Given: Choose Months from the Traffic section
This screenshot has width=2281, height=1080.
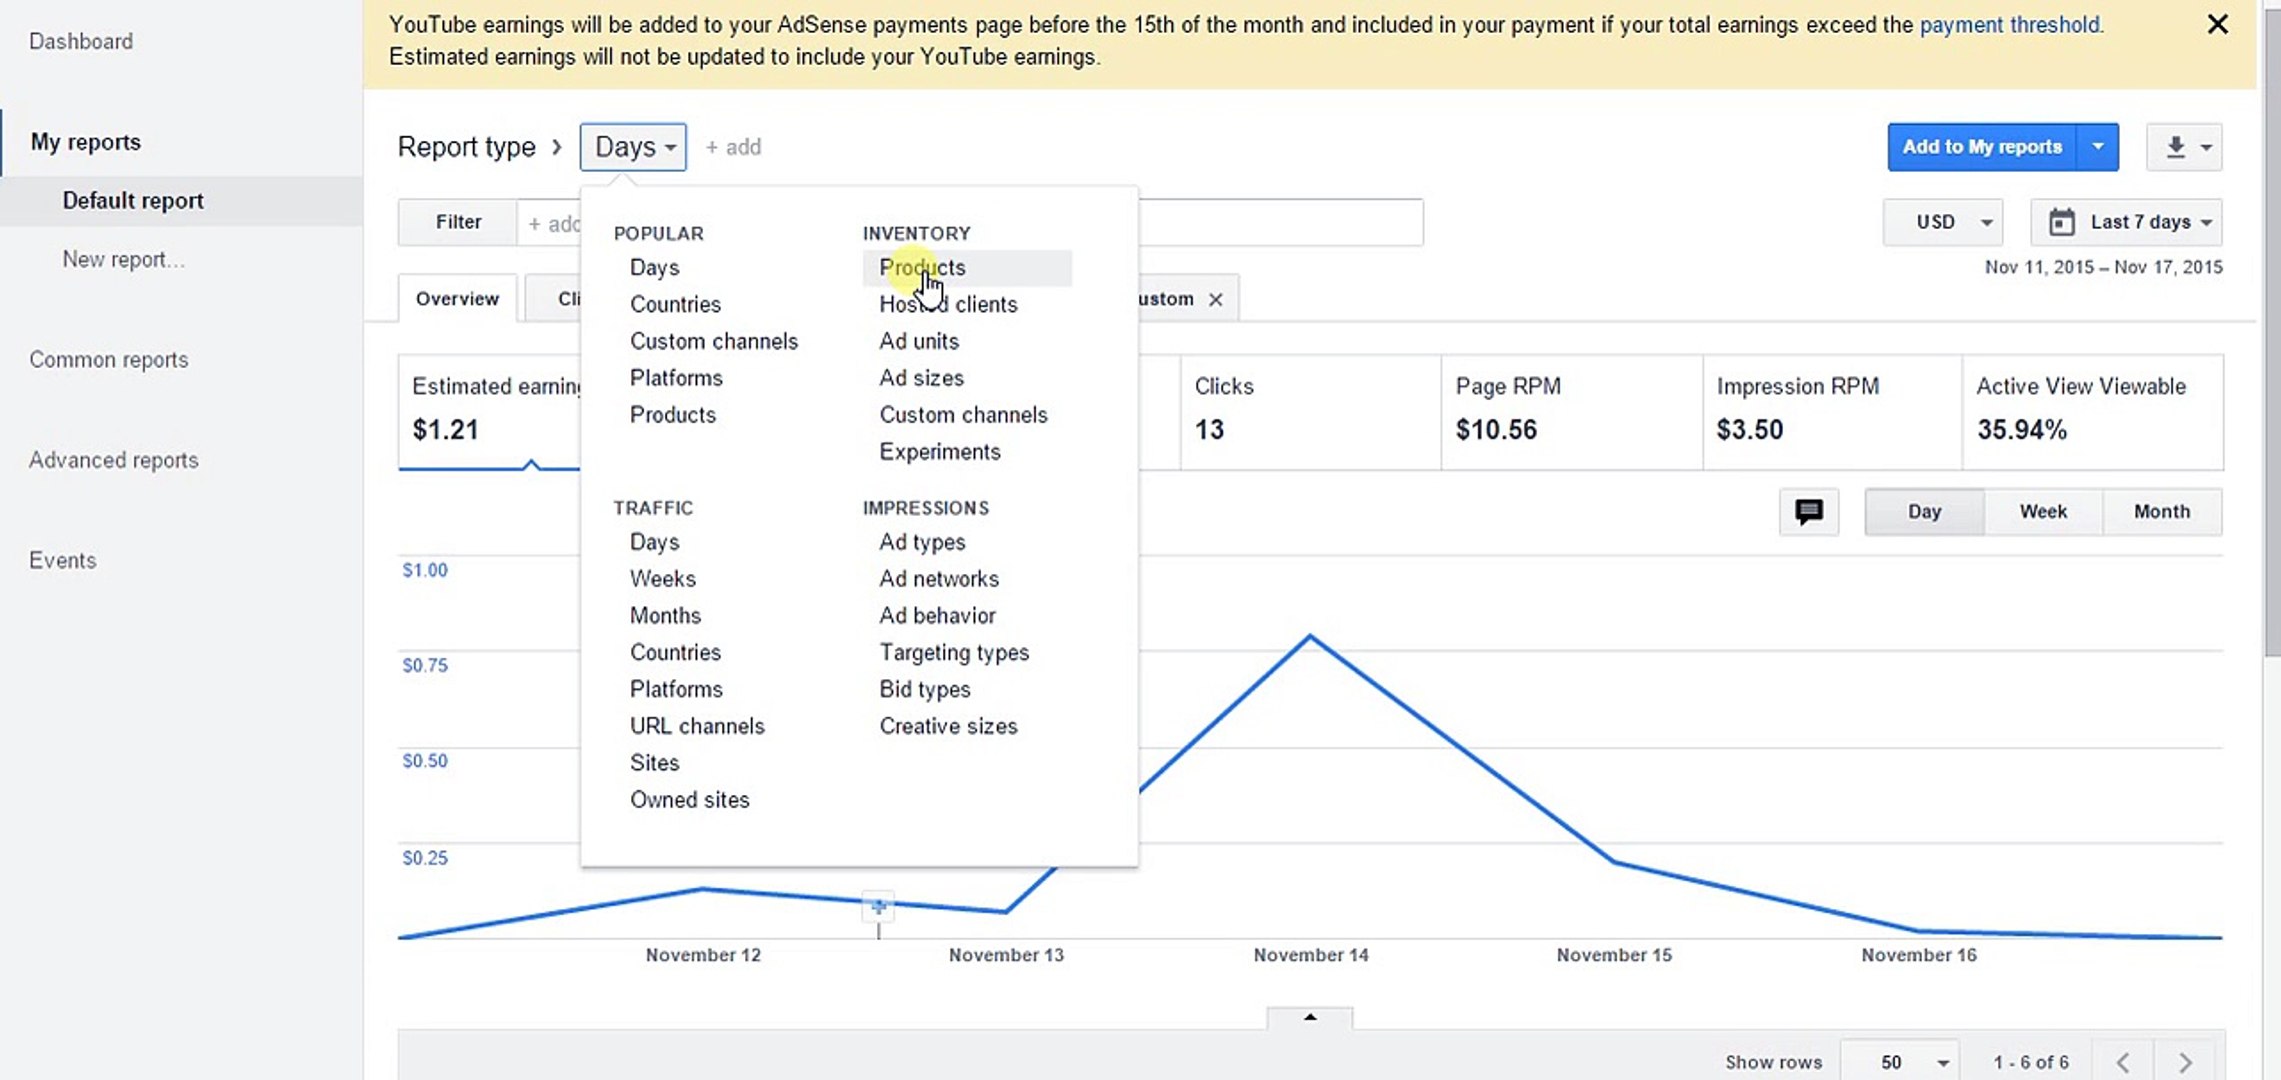Looking at the screenshot, I should [x=665, y=616].
